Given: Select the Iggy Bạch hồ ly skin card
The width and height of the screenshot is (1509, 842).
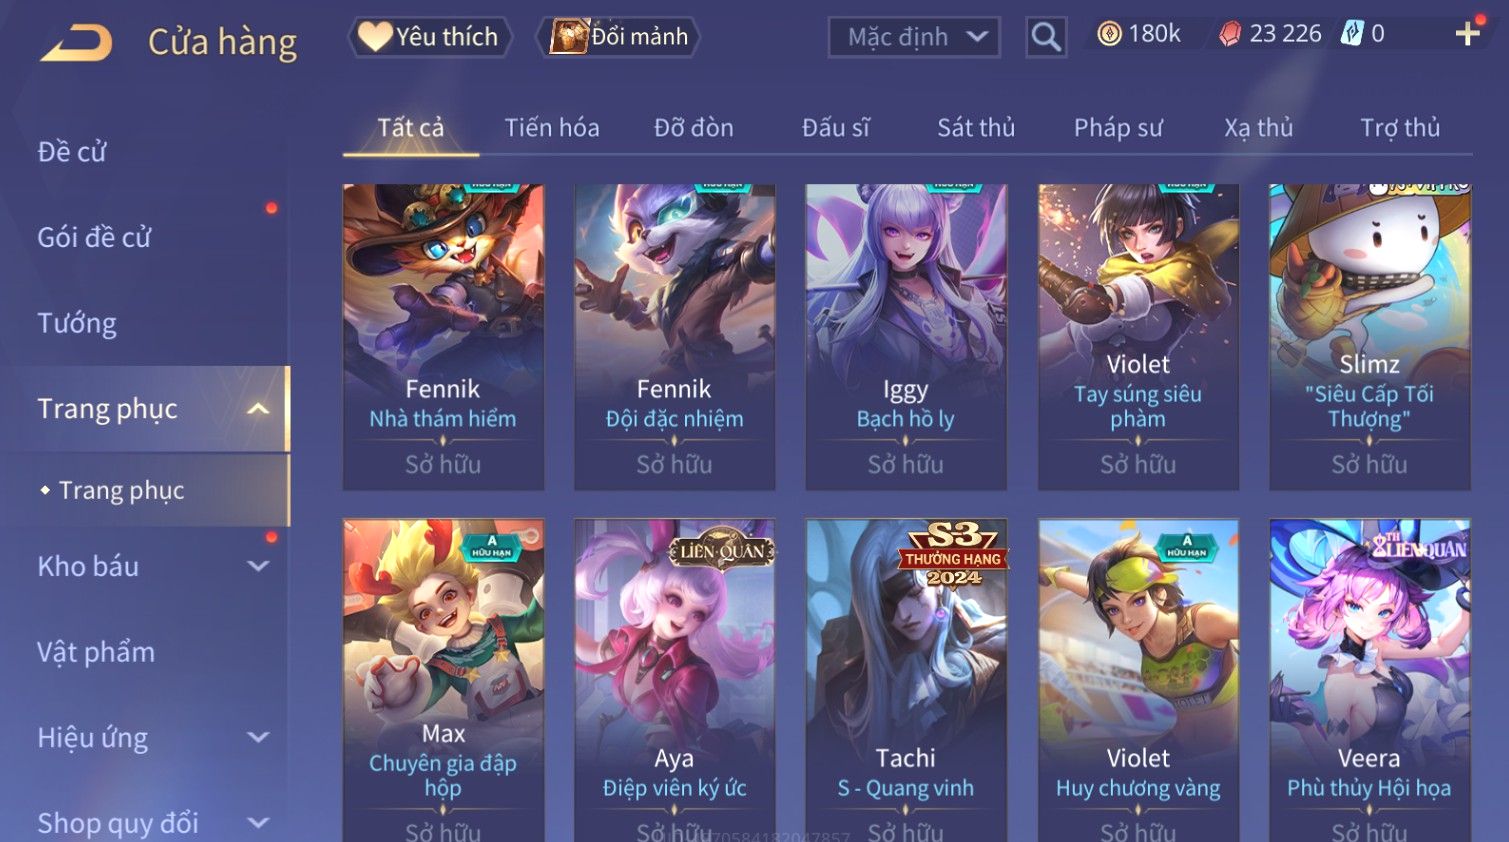Looking at the screenshot, I should [x=906, y=337].
